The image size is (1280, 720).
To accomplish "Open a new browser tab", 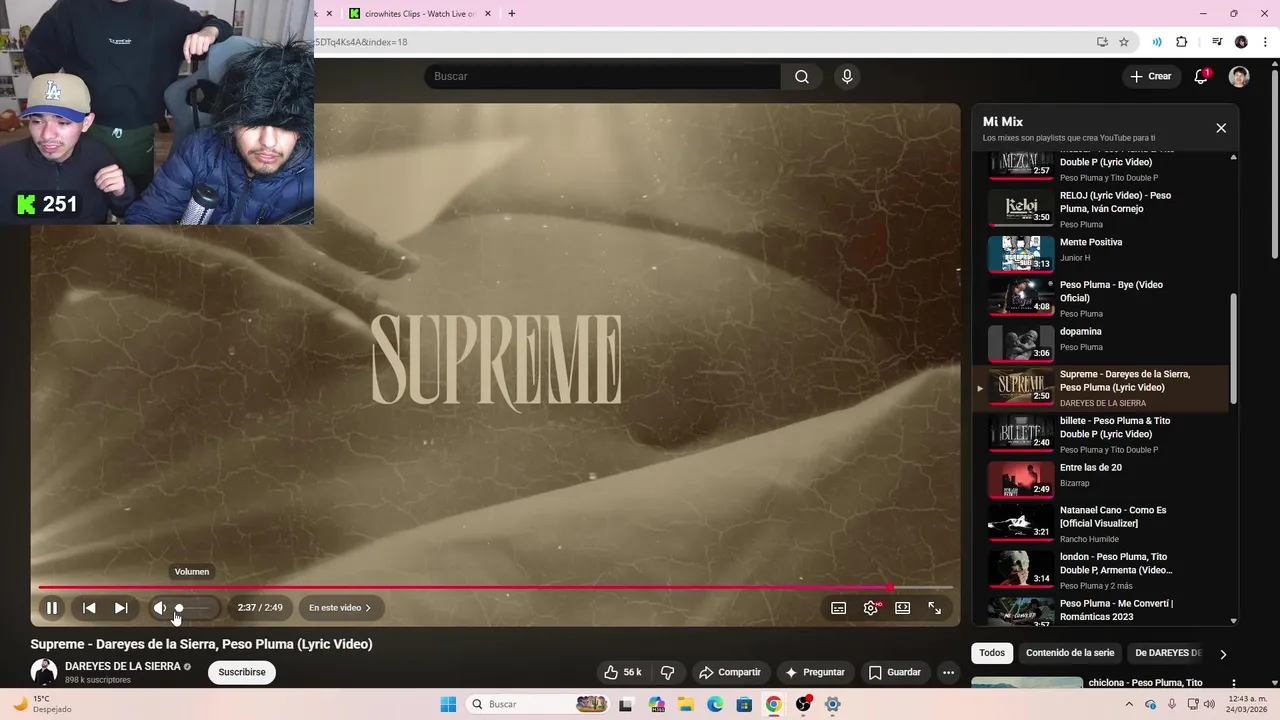I will click(512, 14).
